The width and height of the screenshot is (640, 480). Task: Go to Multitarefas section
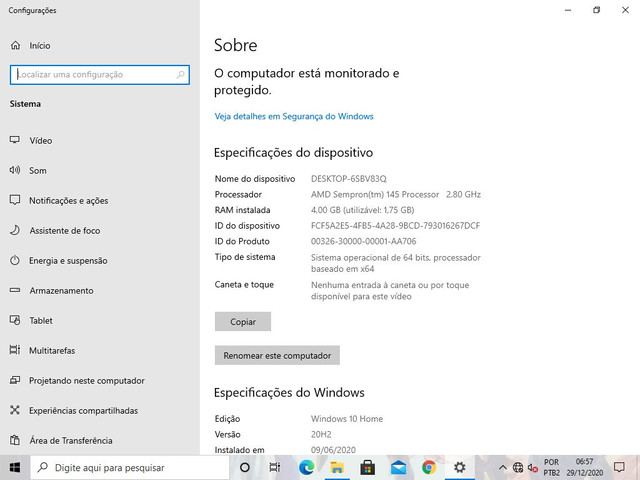click(x=52, y=351)
